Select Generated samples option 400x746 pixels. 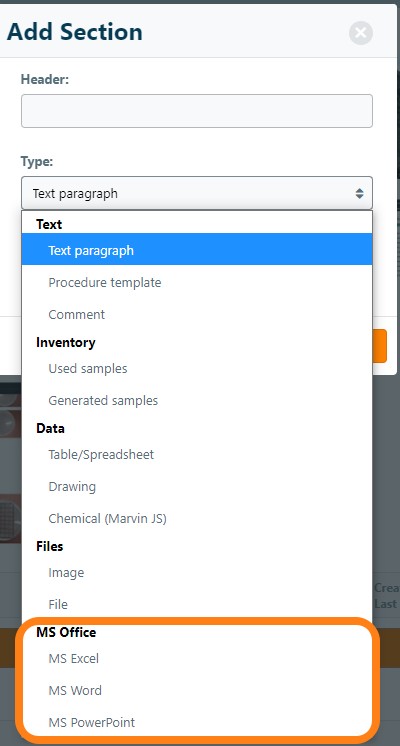[197, 401]
